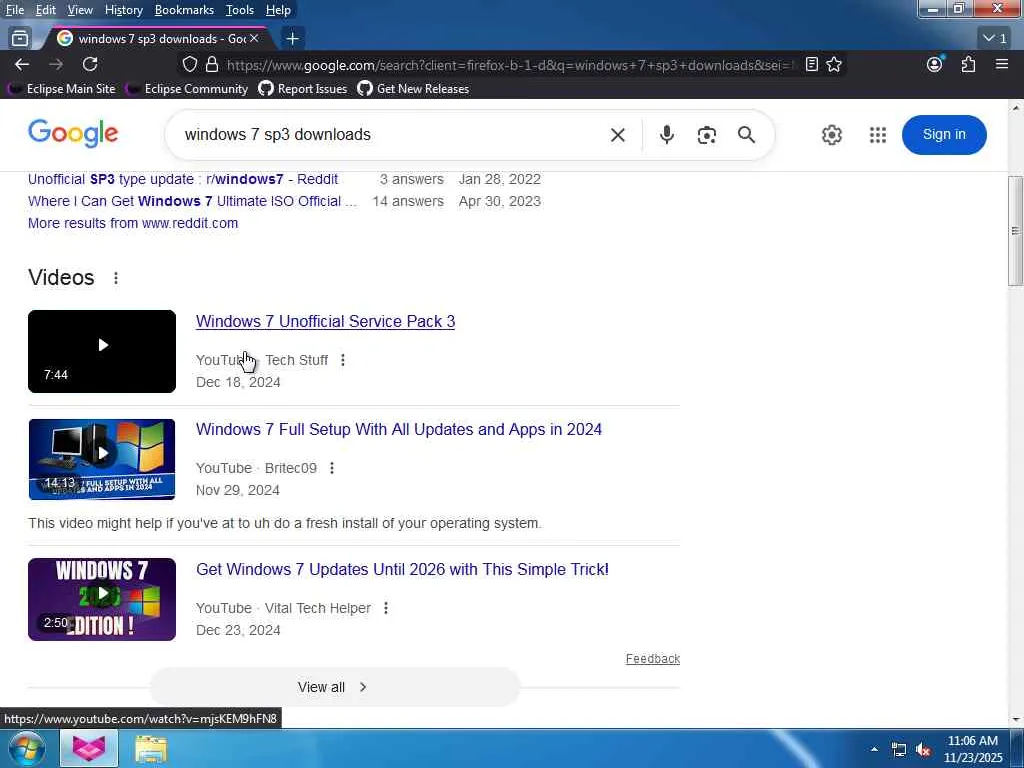
Task: Click the page vertical scrollbar thumb
Action: point(1016,231)
